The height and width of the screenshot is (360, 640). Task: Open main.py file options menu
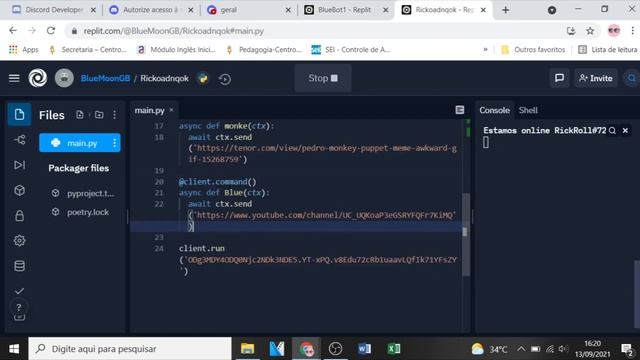[114, 143]
